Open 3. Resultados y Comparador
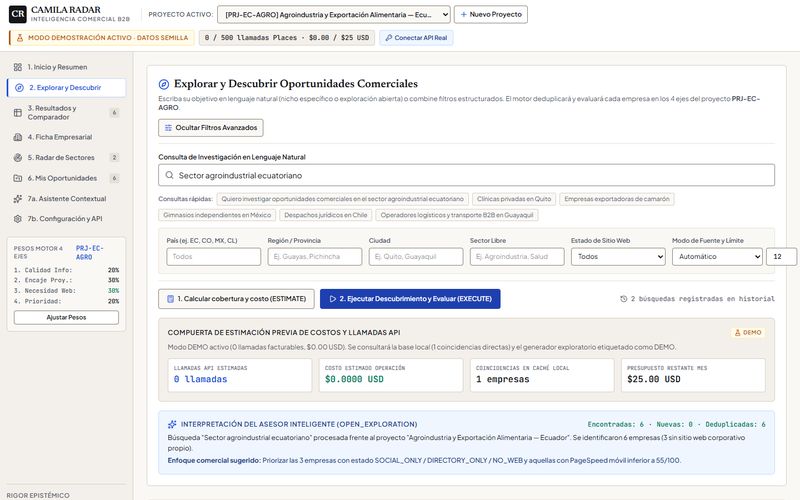 pyautogui.click(x=66, y=112)
